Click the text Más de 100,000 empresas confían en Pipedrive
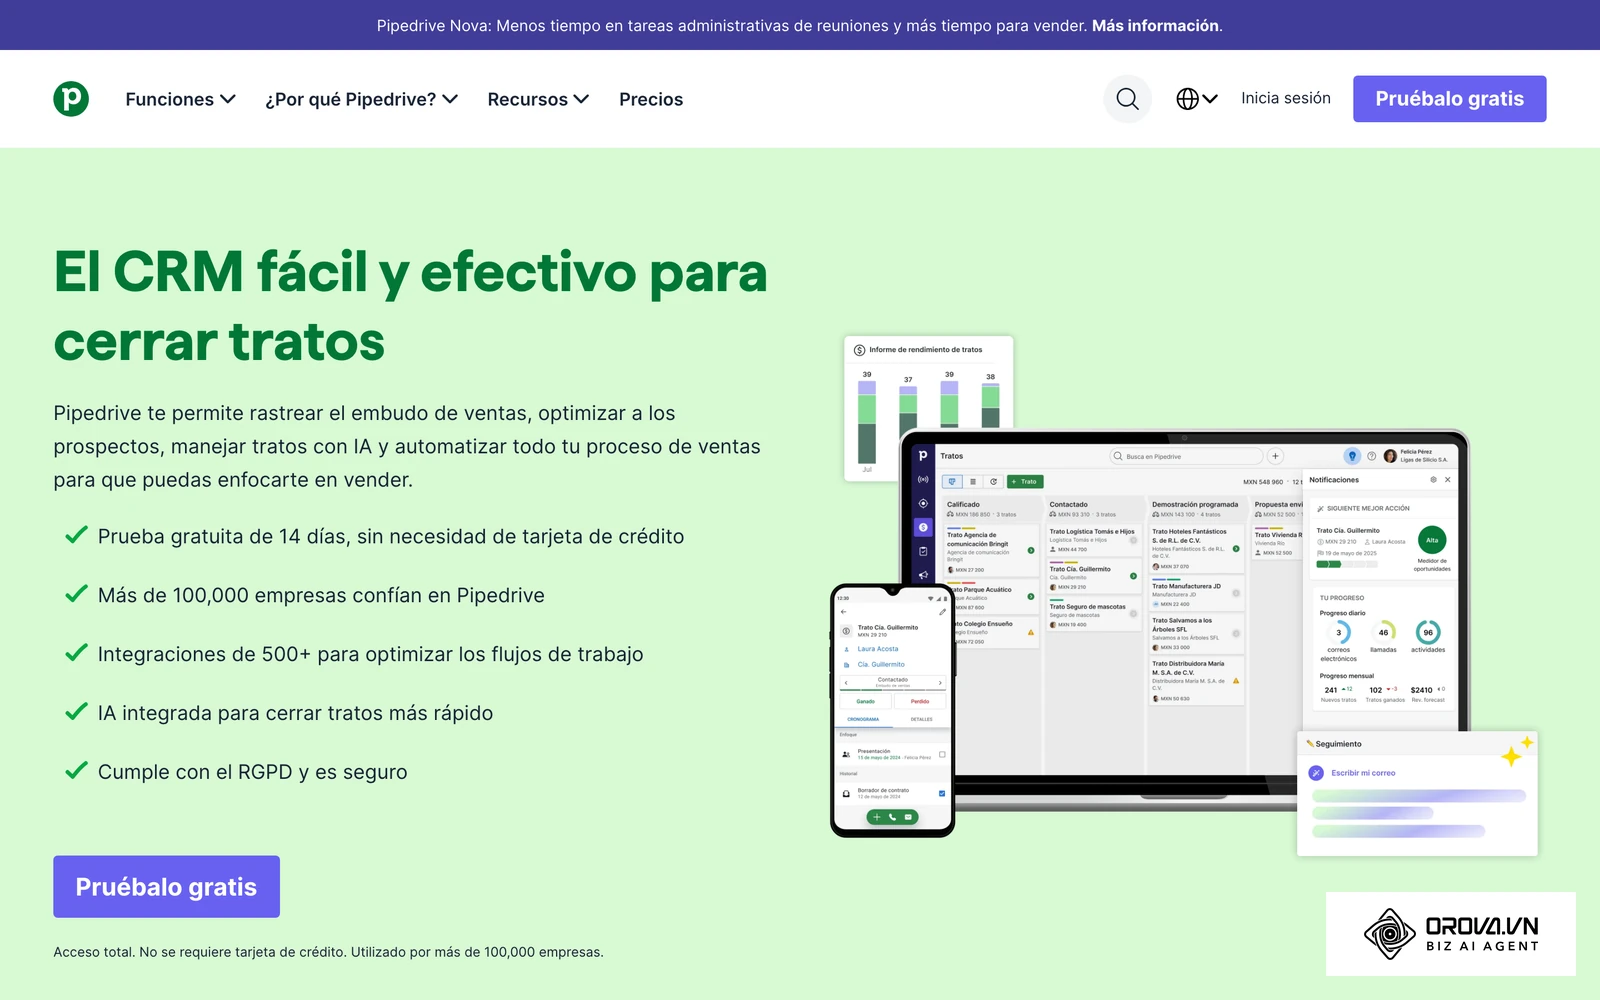The image size is (1600, 1000). pos(321,596)
